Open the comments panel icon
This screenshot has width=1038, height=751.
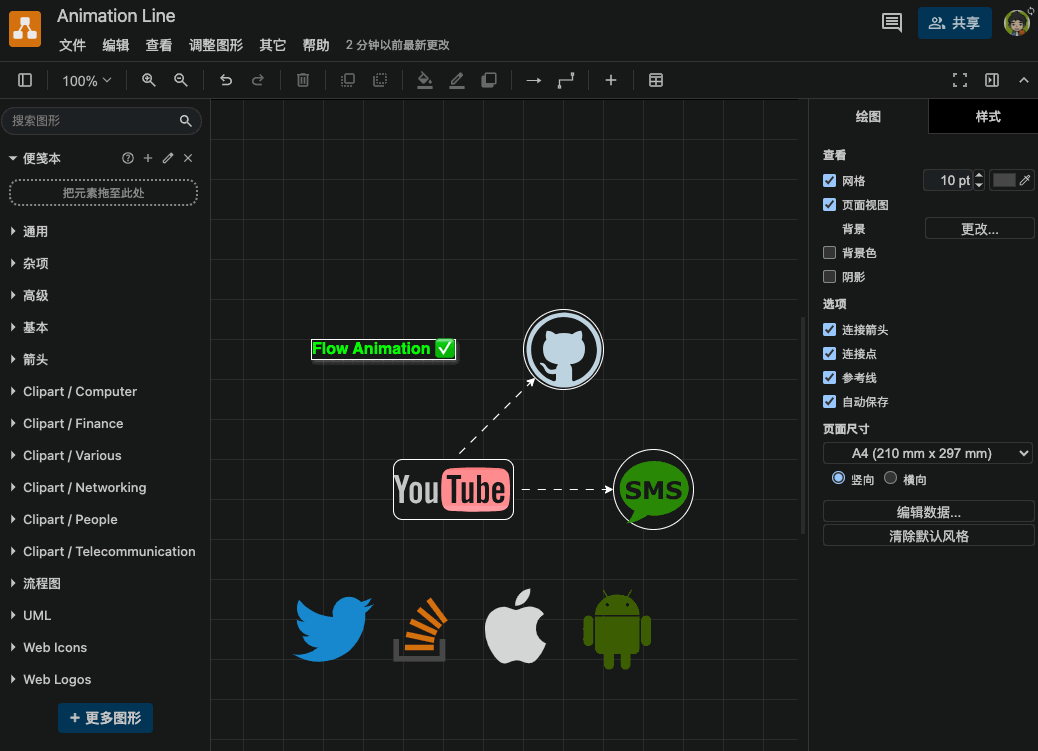tap(892, 23)
